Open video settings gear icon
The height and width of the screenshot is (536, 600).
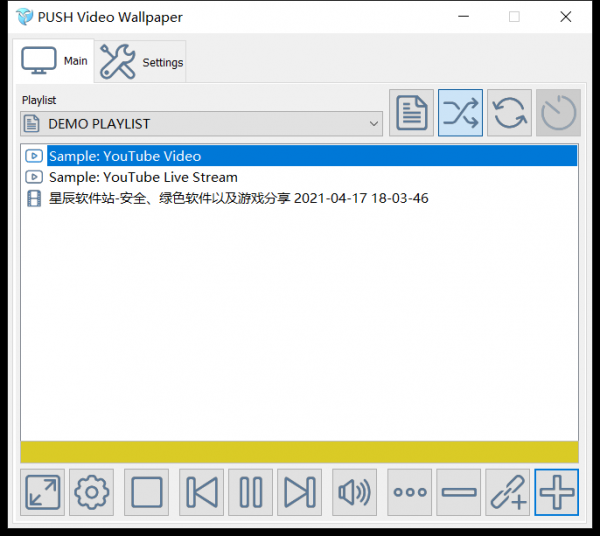coord(91,492)
